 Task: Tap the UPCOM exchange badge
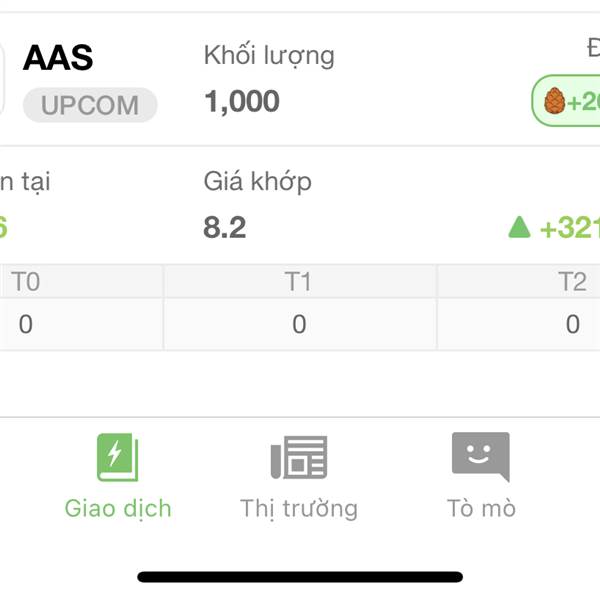(x=90, y=105)
